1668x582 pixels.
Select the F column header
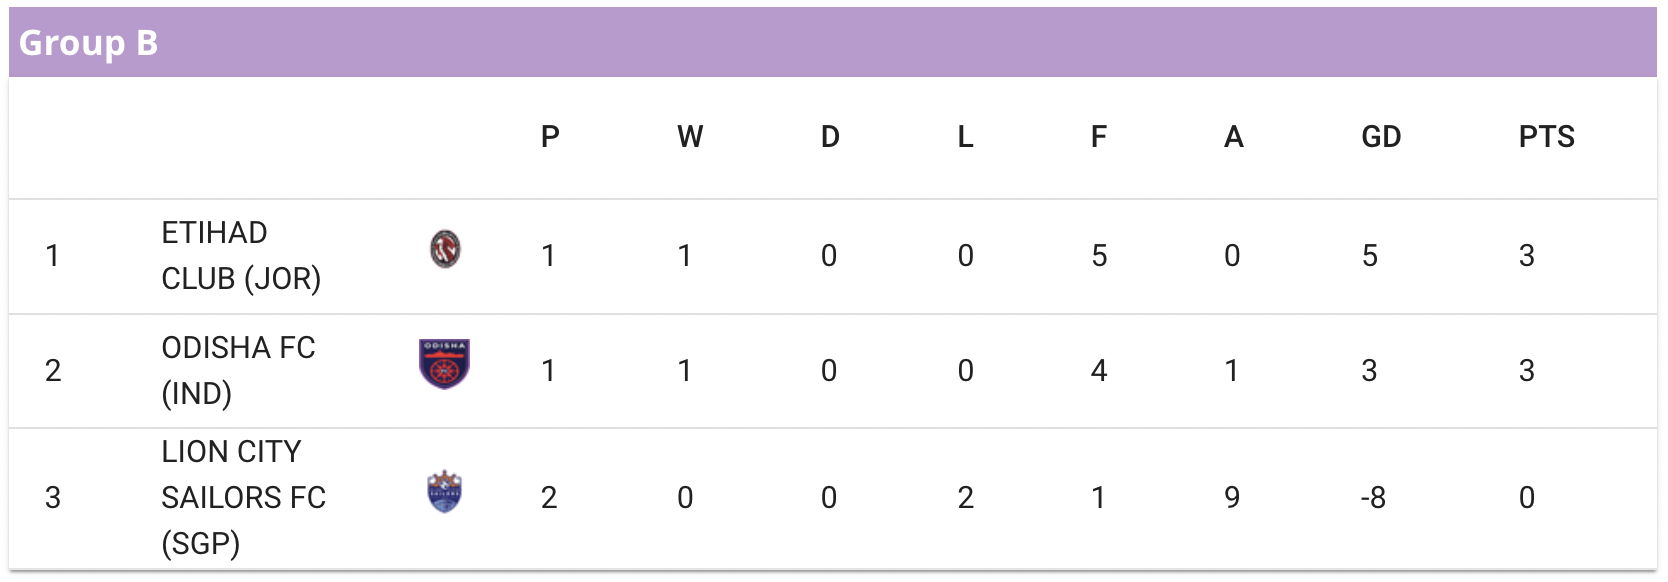tap(1098, 137)
